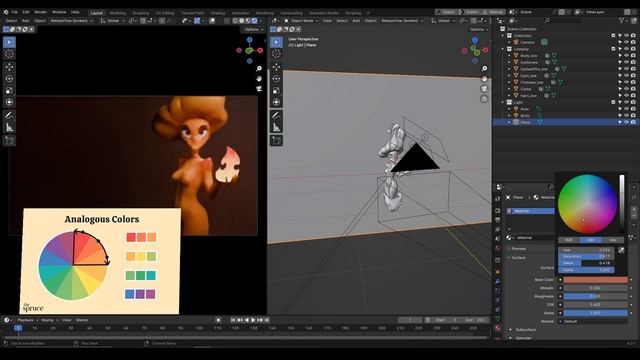Collapse the Light collection in outliner
This screenshot has width=640, height=360.
[503, 102]
